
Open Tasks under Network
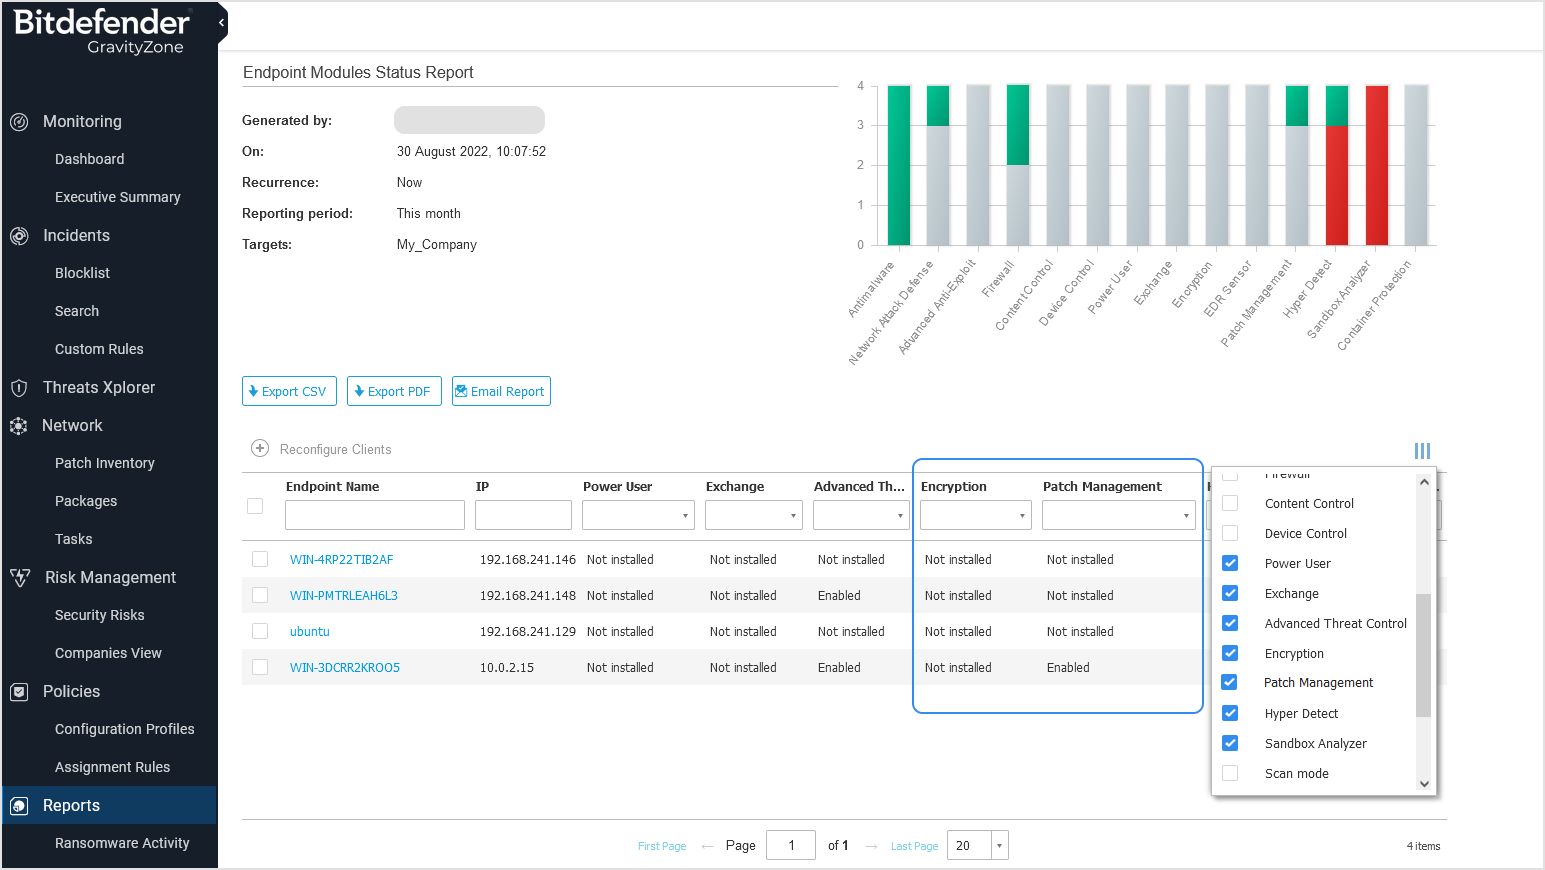click(73, 539)
